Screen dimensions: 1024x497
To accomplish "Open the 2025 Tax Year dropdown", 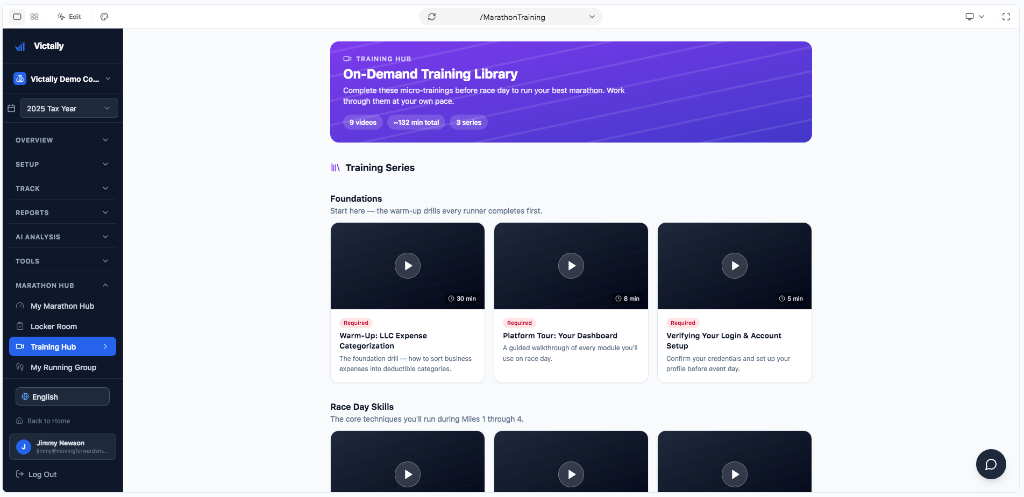I will [69, 108].
